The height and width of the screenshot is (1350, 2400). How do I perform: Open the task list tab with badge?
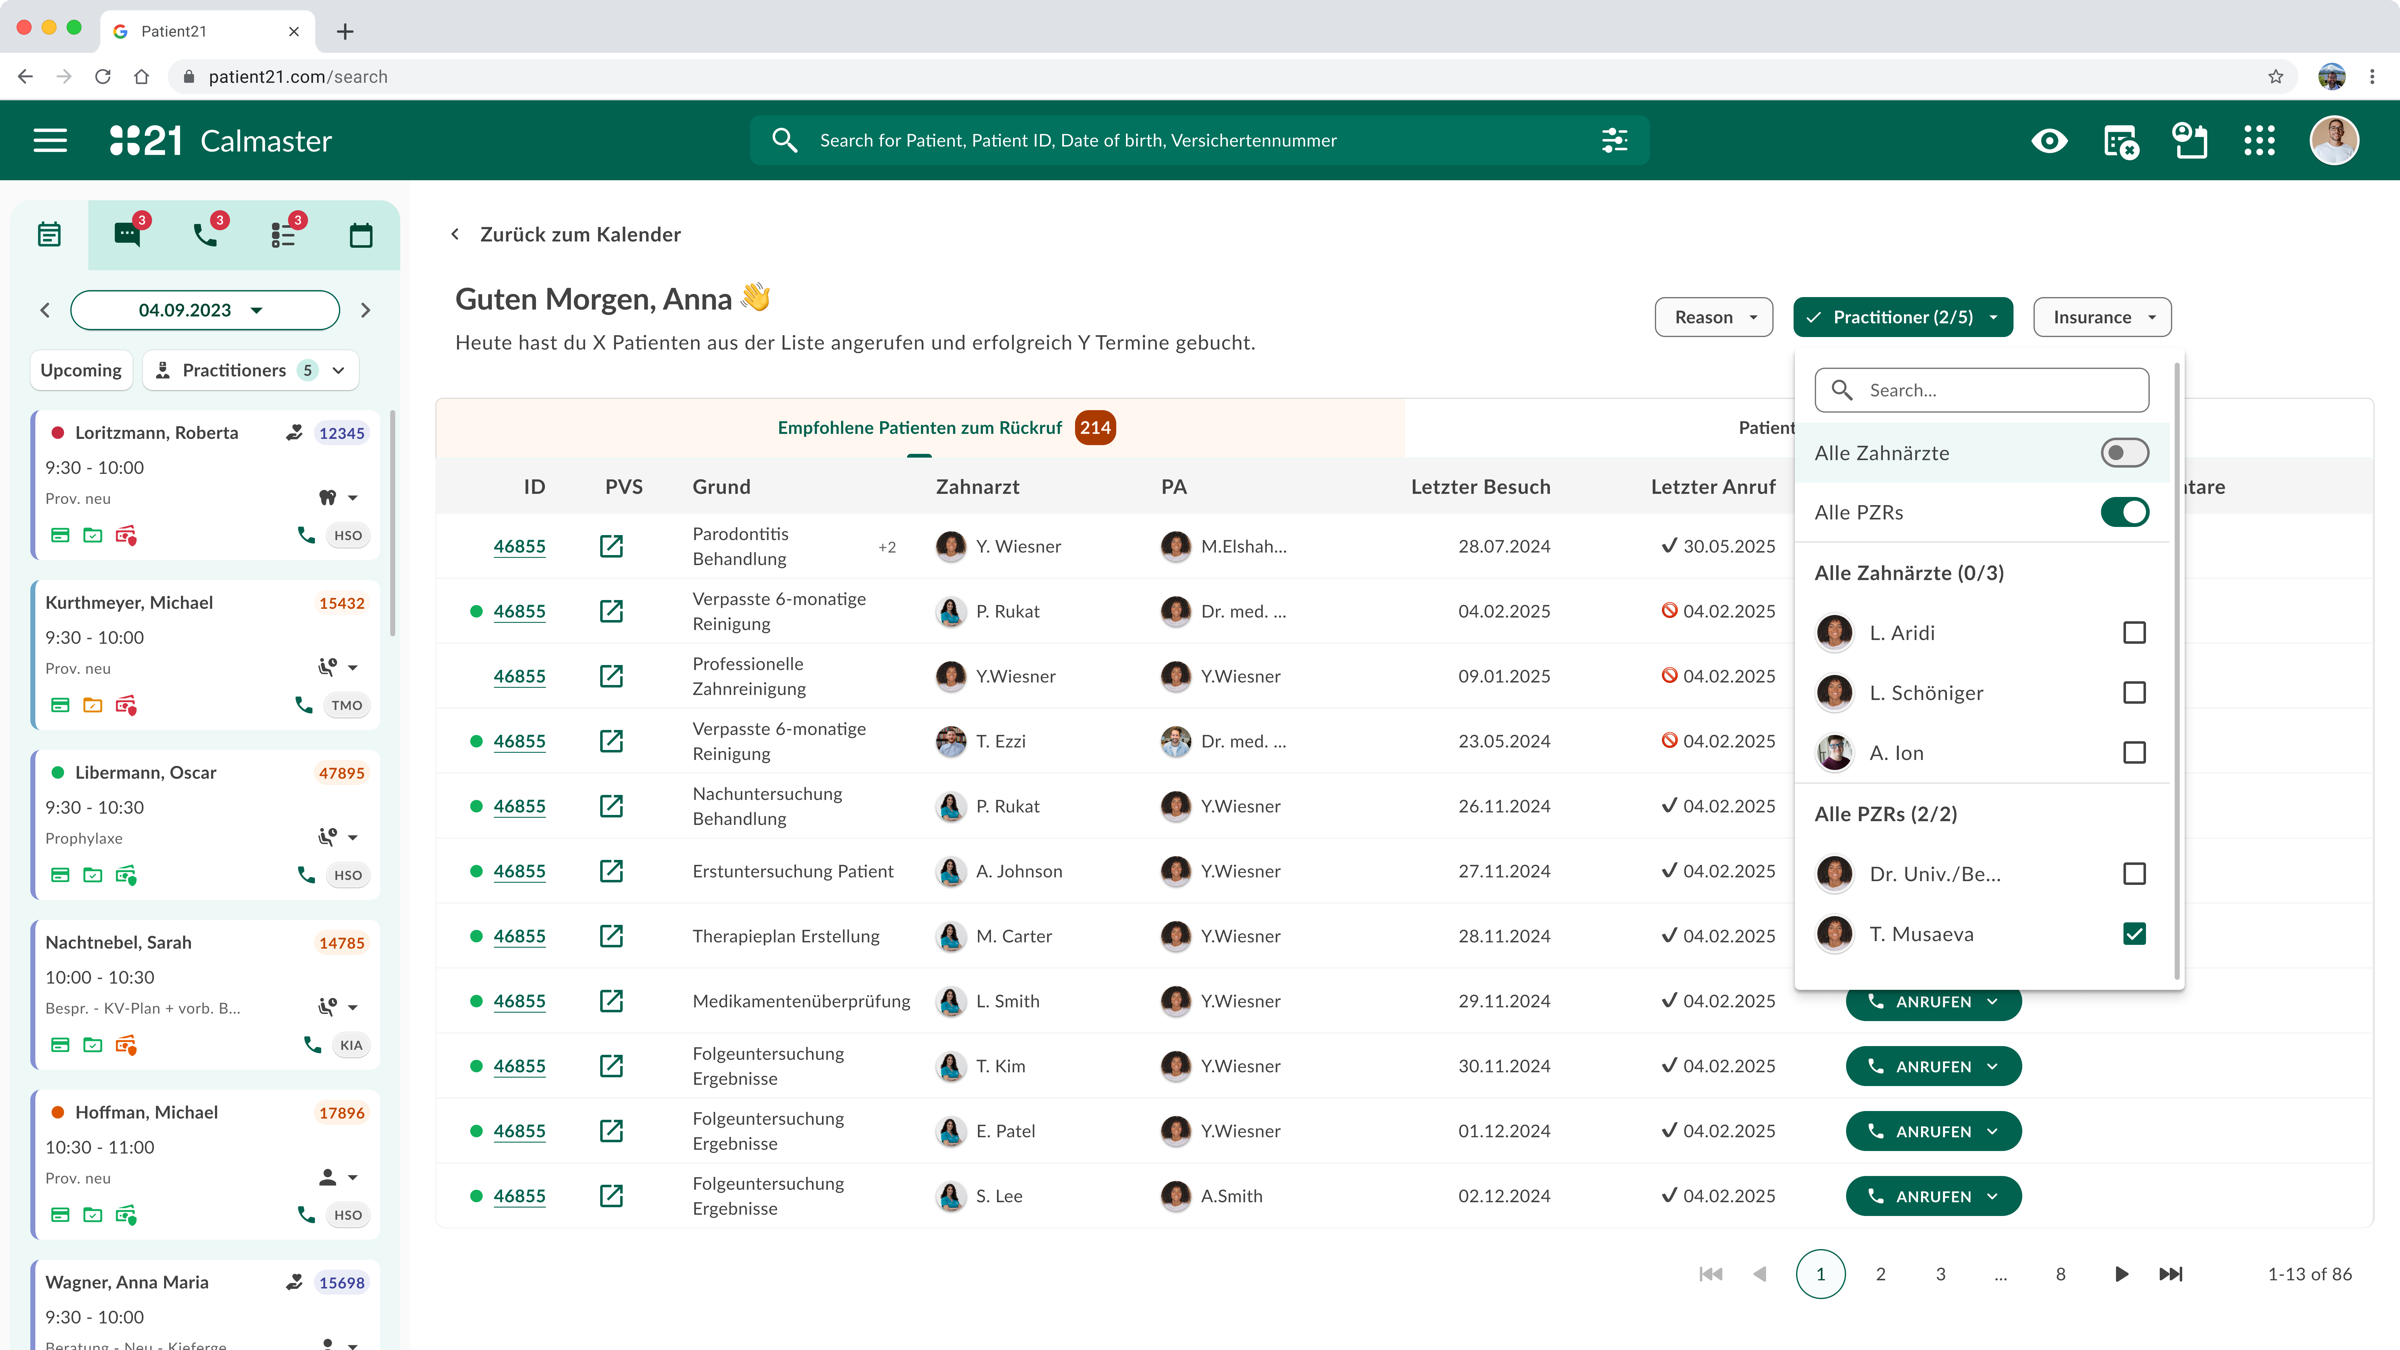[x=284, y=234]
